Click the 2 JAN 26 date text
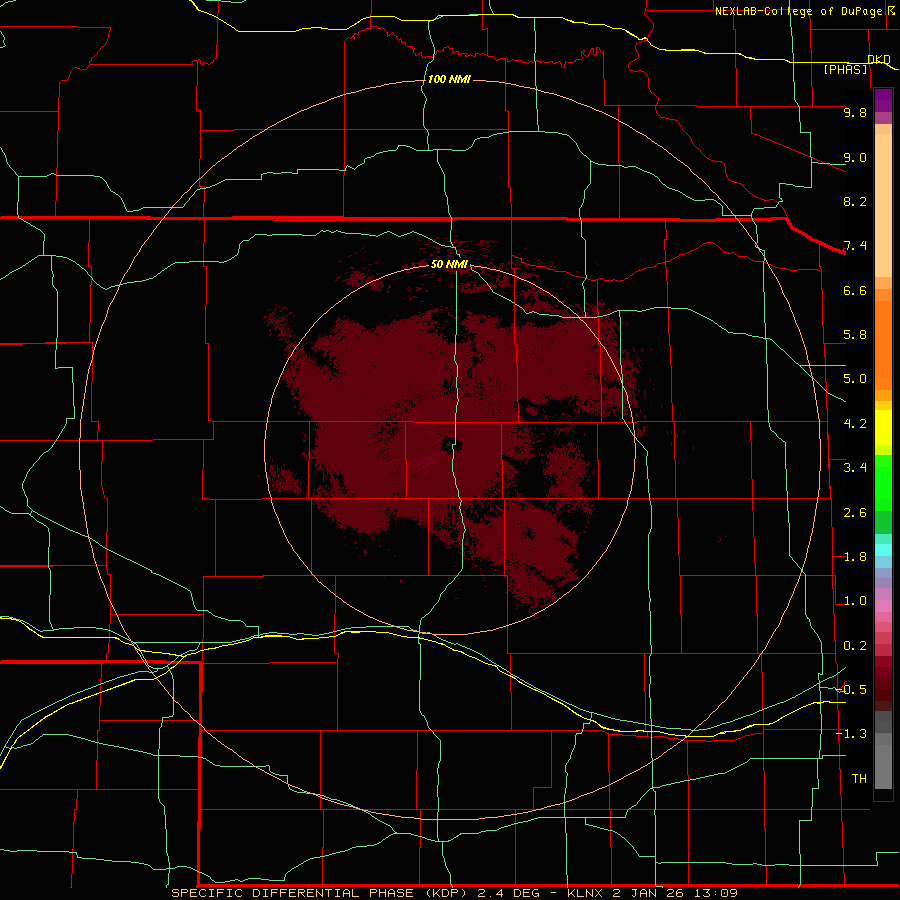This screenshot has height=900, width=900. click(x=650, y=893)
